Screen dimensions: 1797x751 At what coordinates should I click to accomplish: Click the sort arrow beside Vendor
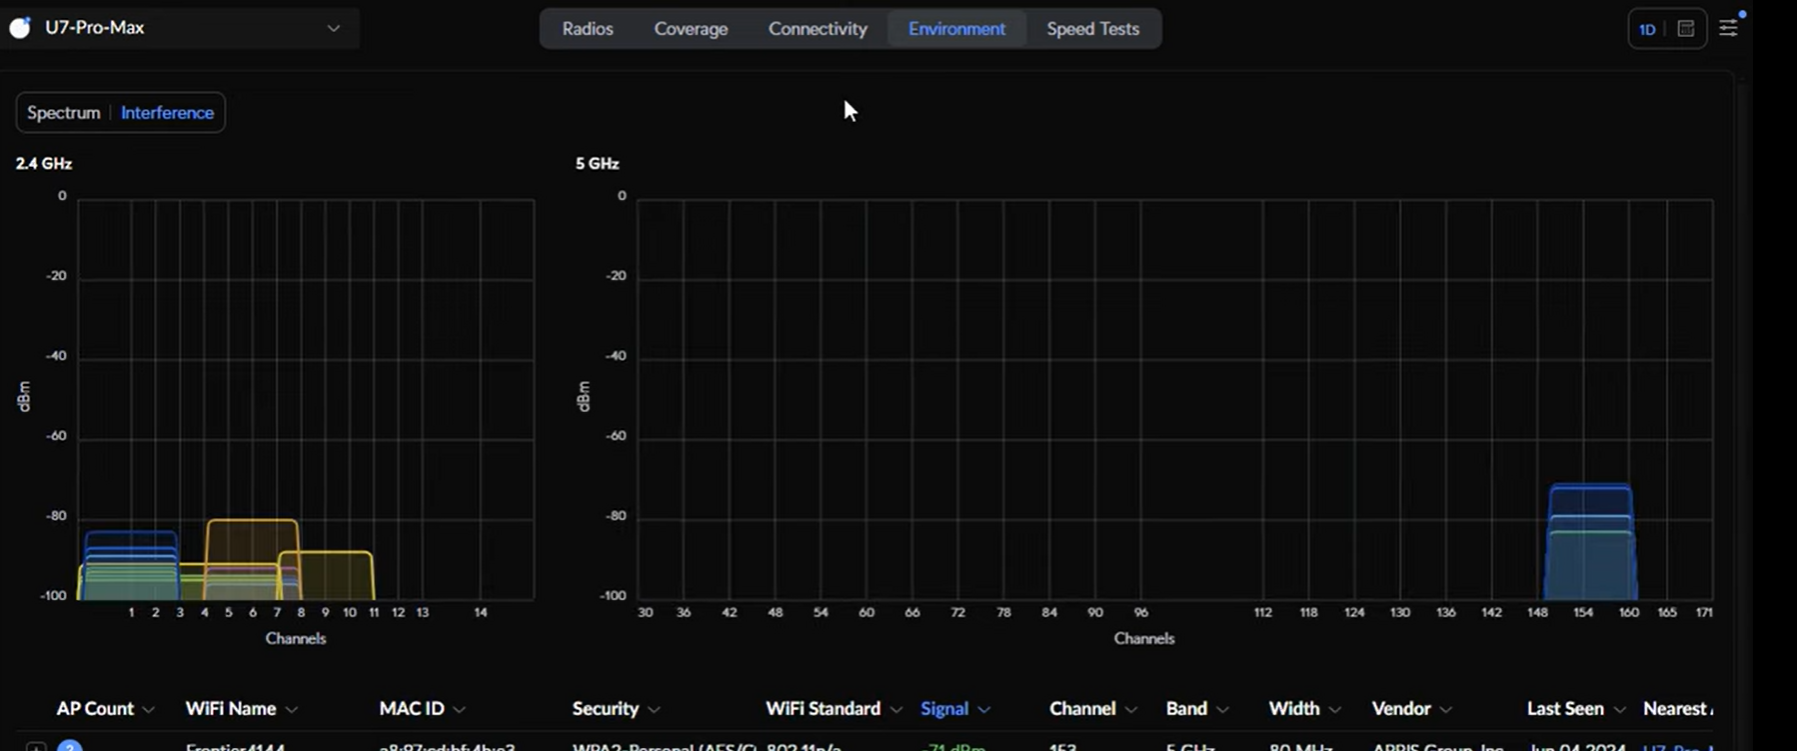[x=1446, y=710]
